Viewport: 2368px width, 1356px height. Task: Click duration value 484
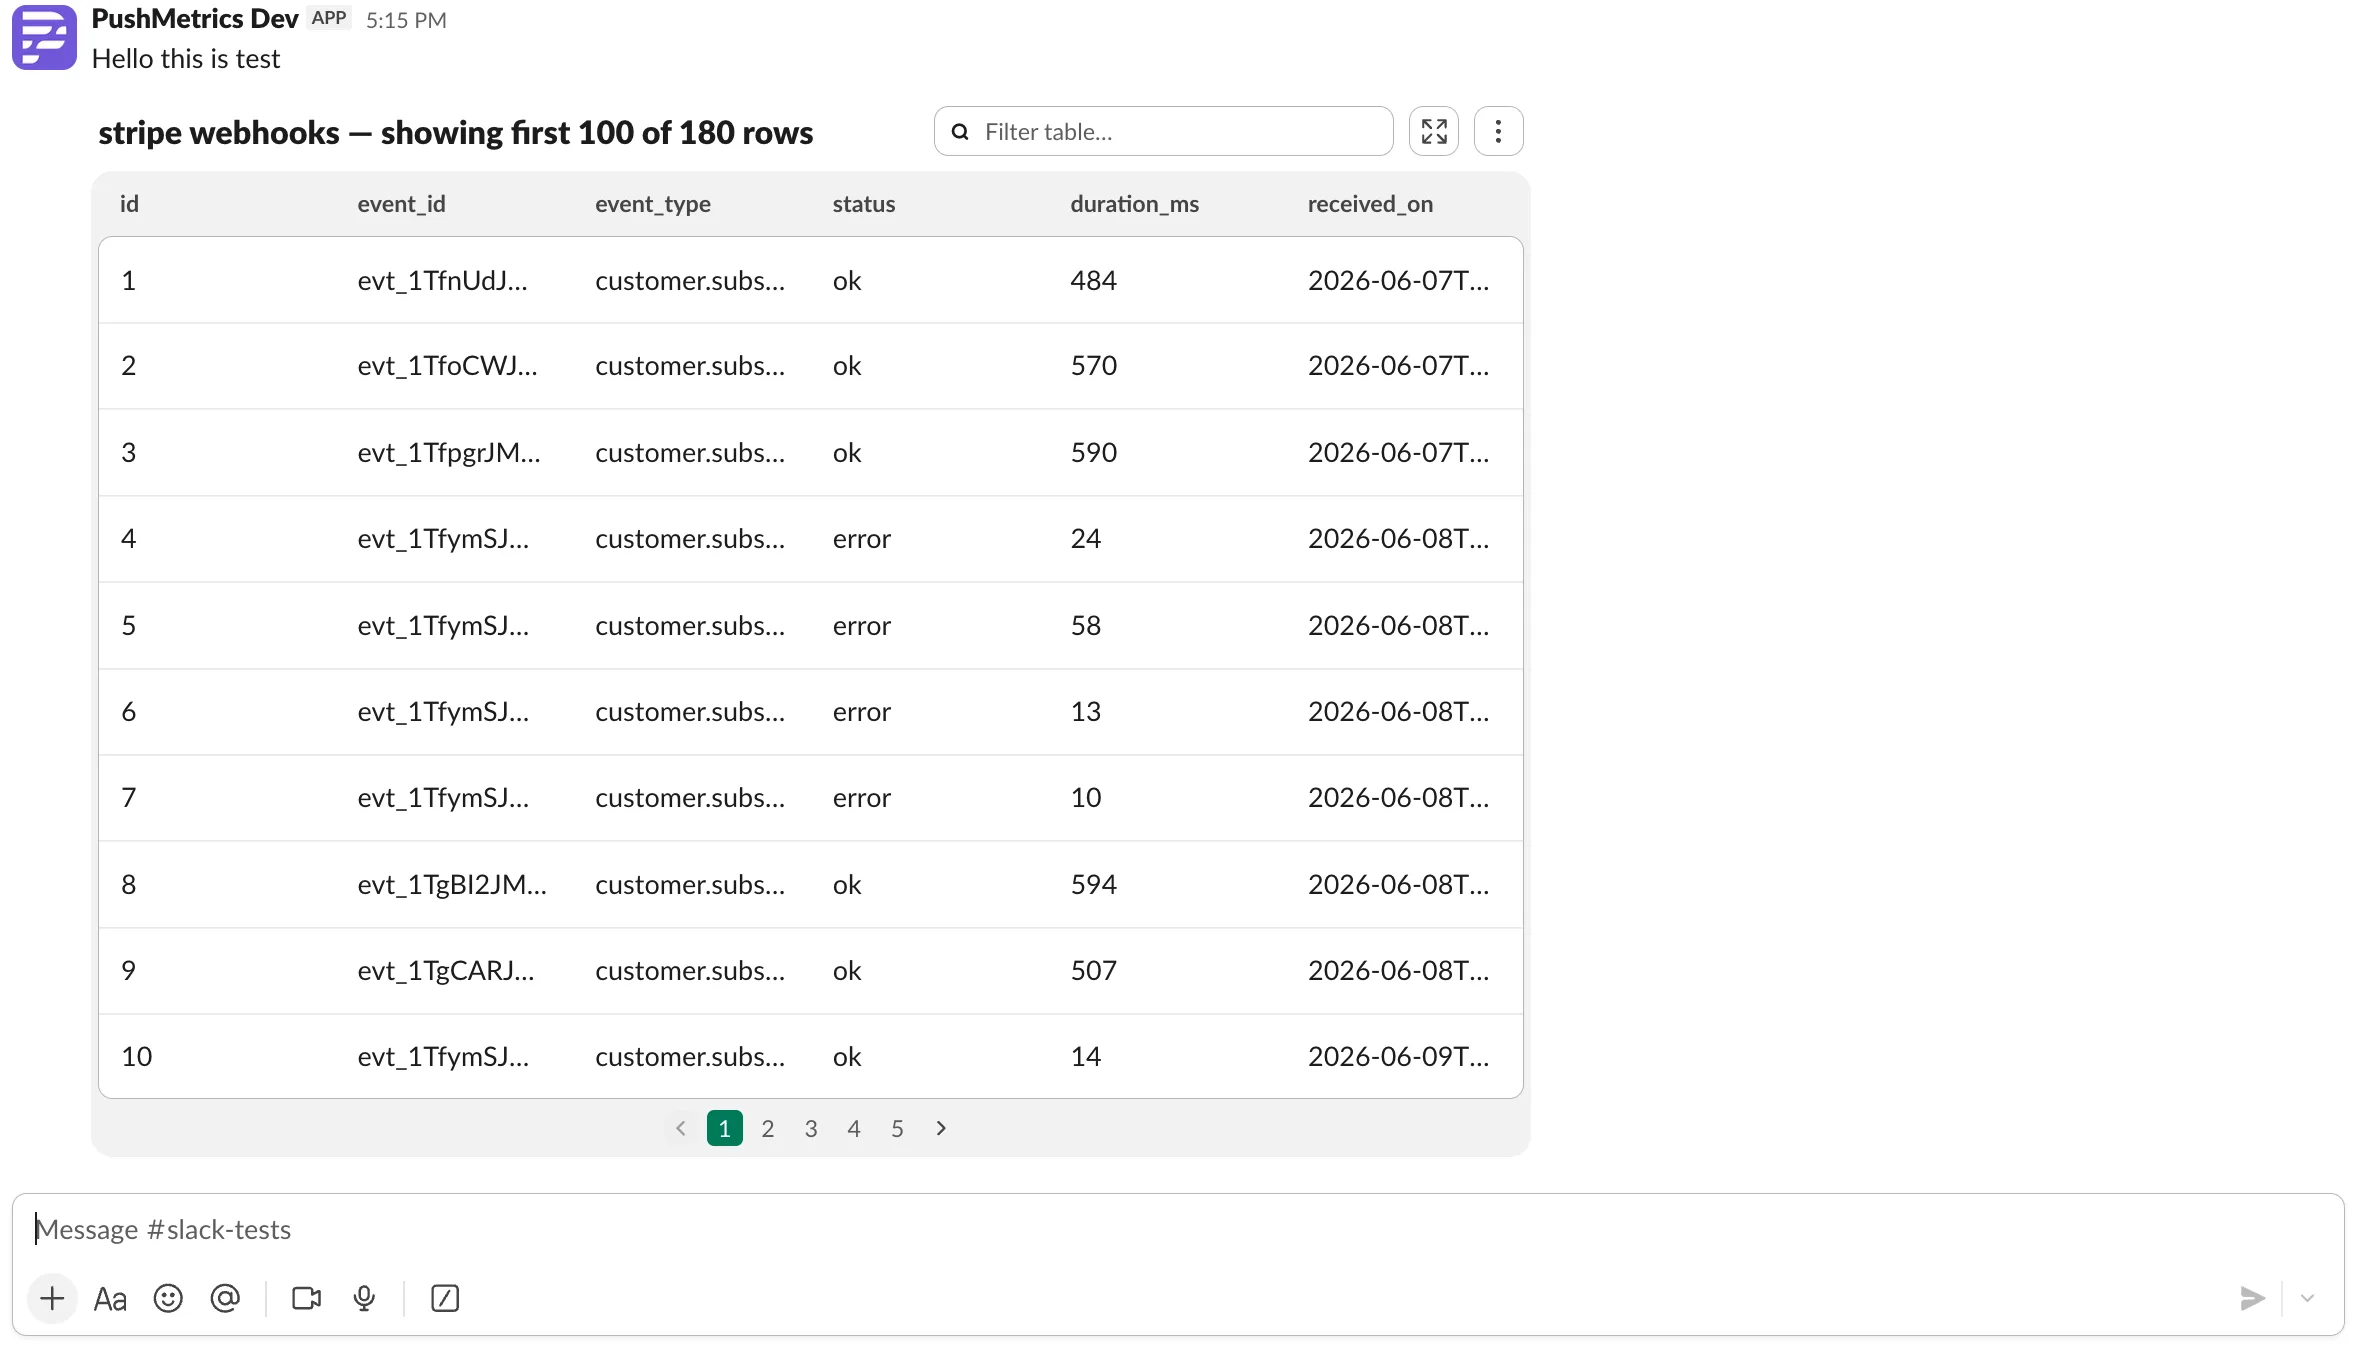[1094, 281]
